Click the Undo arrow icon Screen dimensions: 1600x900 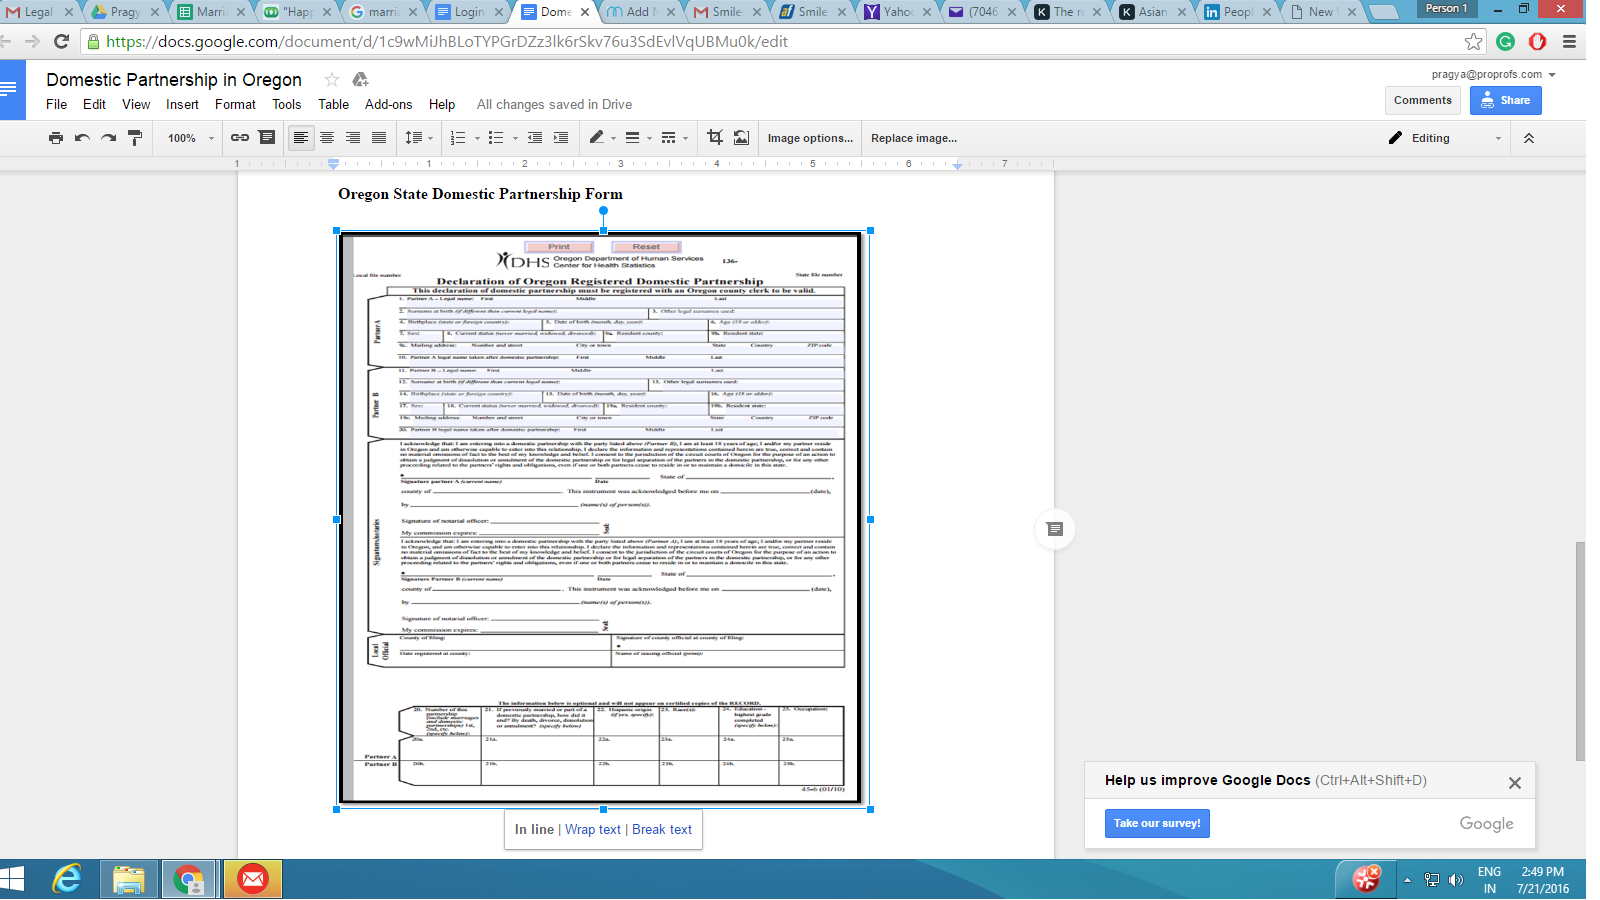(x=82, y=138)
